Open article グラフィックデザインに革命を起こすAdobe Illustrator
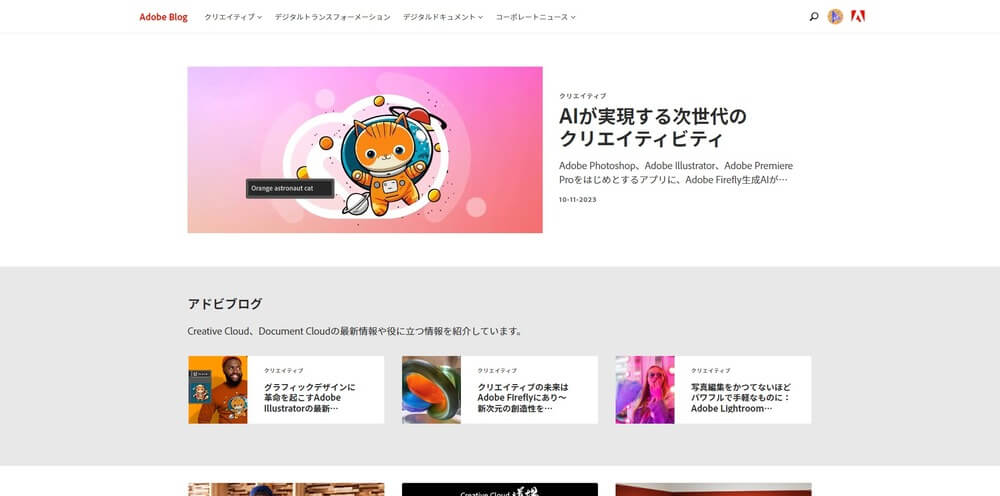This screenshot has width=1000, height=496. pyautogui.click(x=310, y=398)
